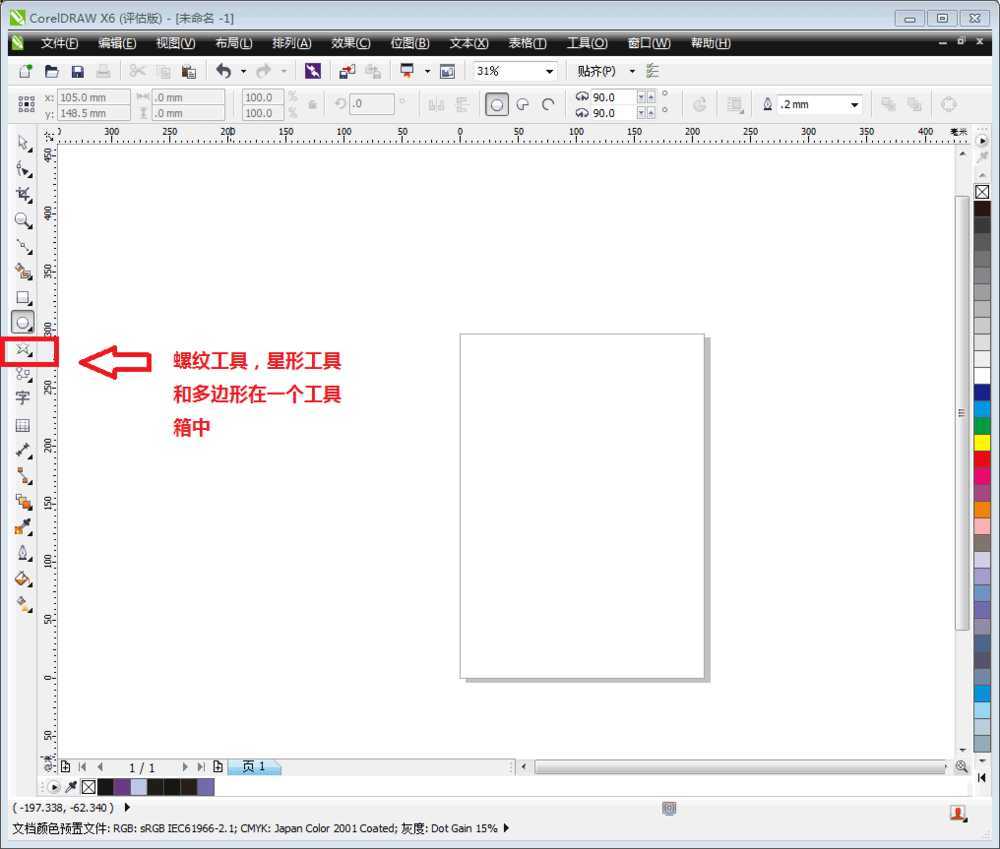Screen dimensions: 1000x849
Task: Select the Rectangle tool
Action: coord(23,297)
